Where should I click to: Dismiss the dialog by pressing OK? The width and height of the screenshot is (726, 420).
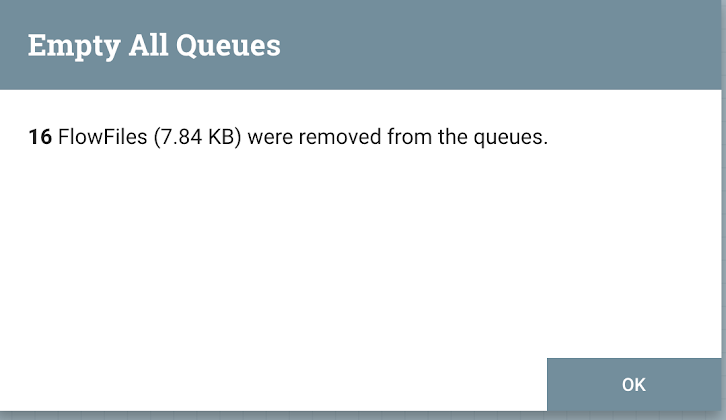[633, 384]
